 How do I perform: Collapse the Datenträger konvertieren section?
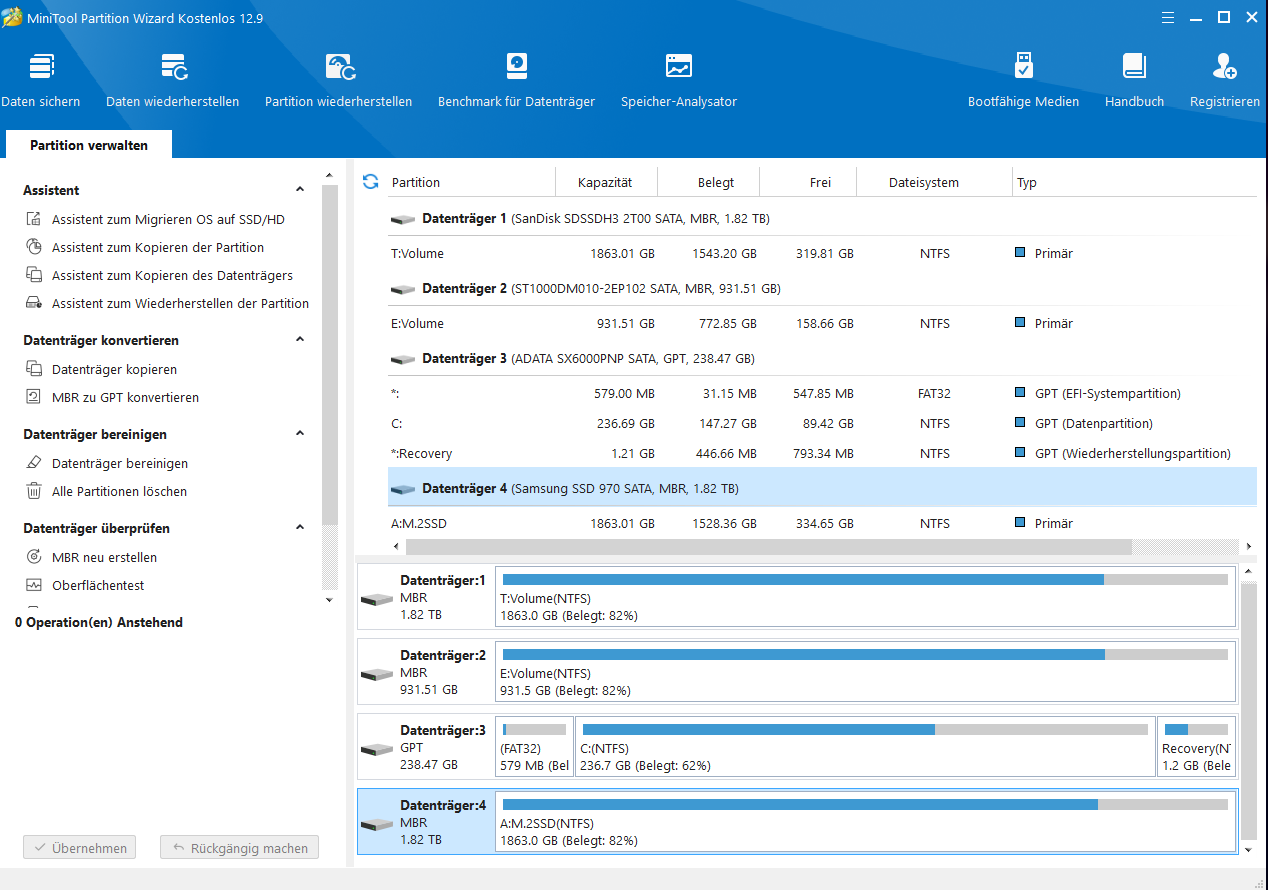pos(300,340)
